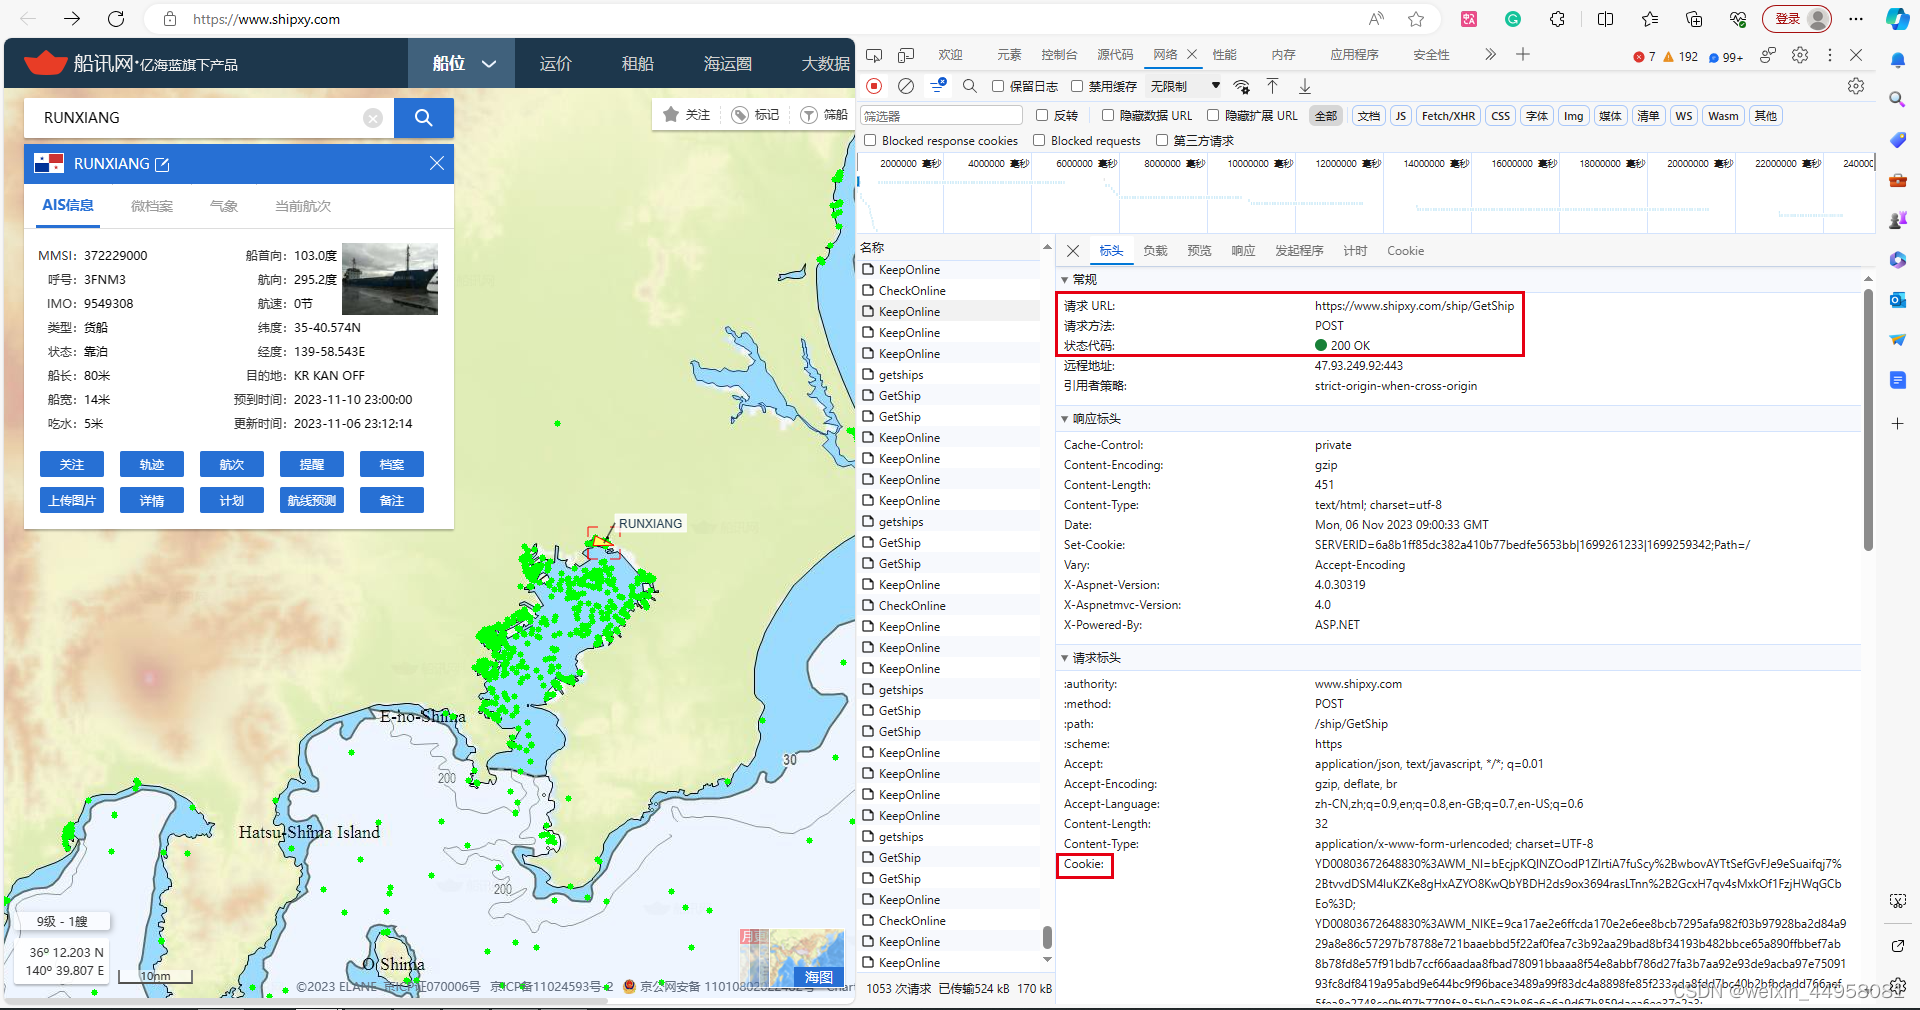Click the edit icon next to RUNXIANG title
Screen dimensions: 1920x1010
162,164
